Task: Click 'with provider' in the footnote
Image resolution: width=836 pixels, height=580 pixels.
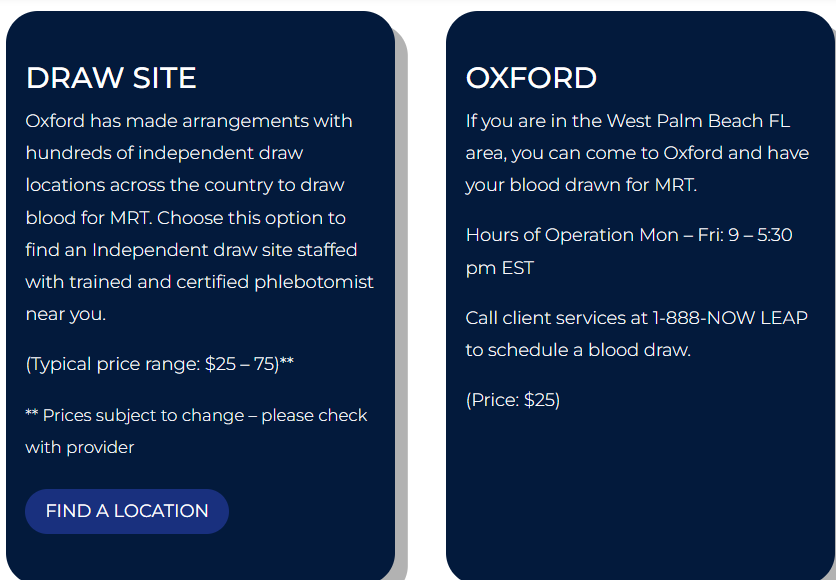Action: point(80,447)
